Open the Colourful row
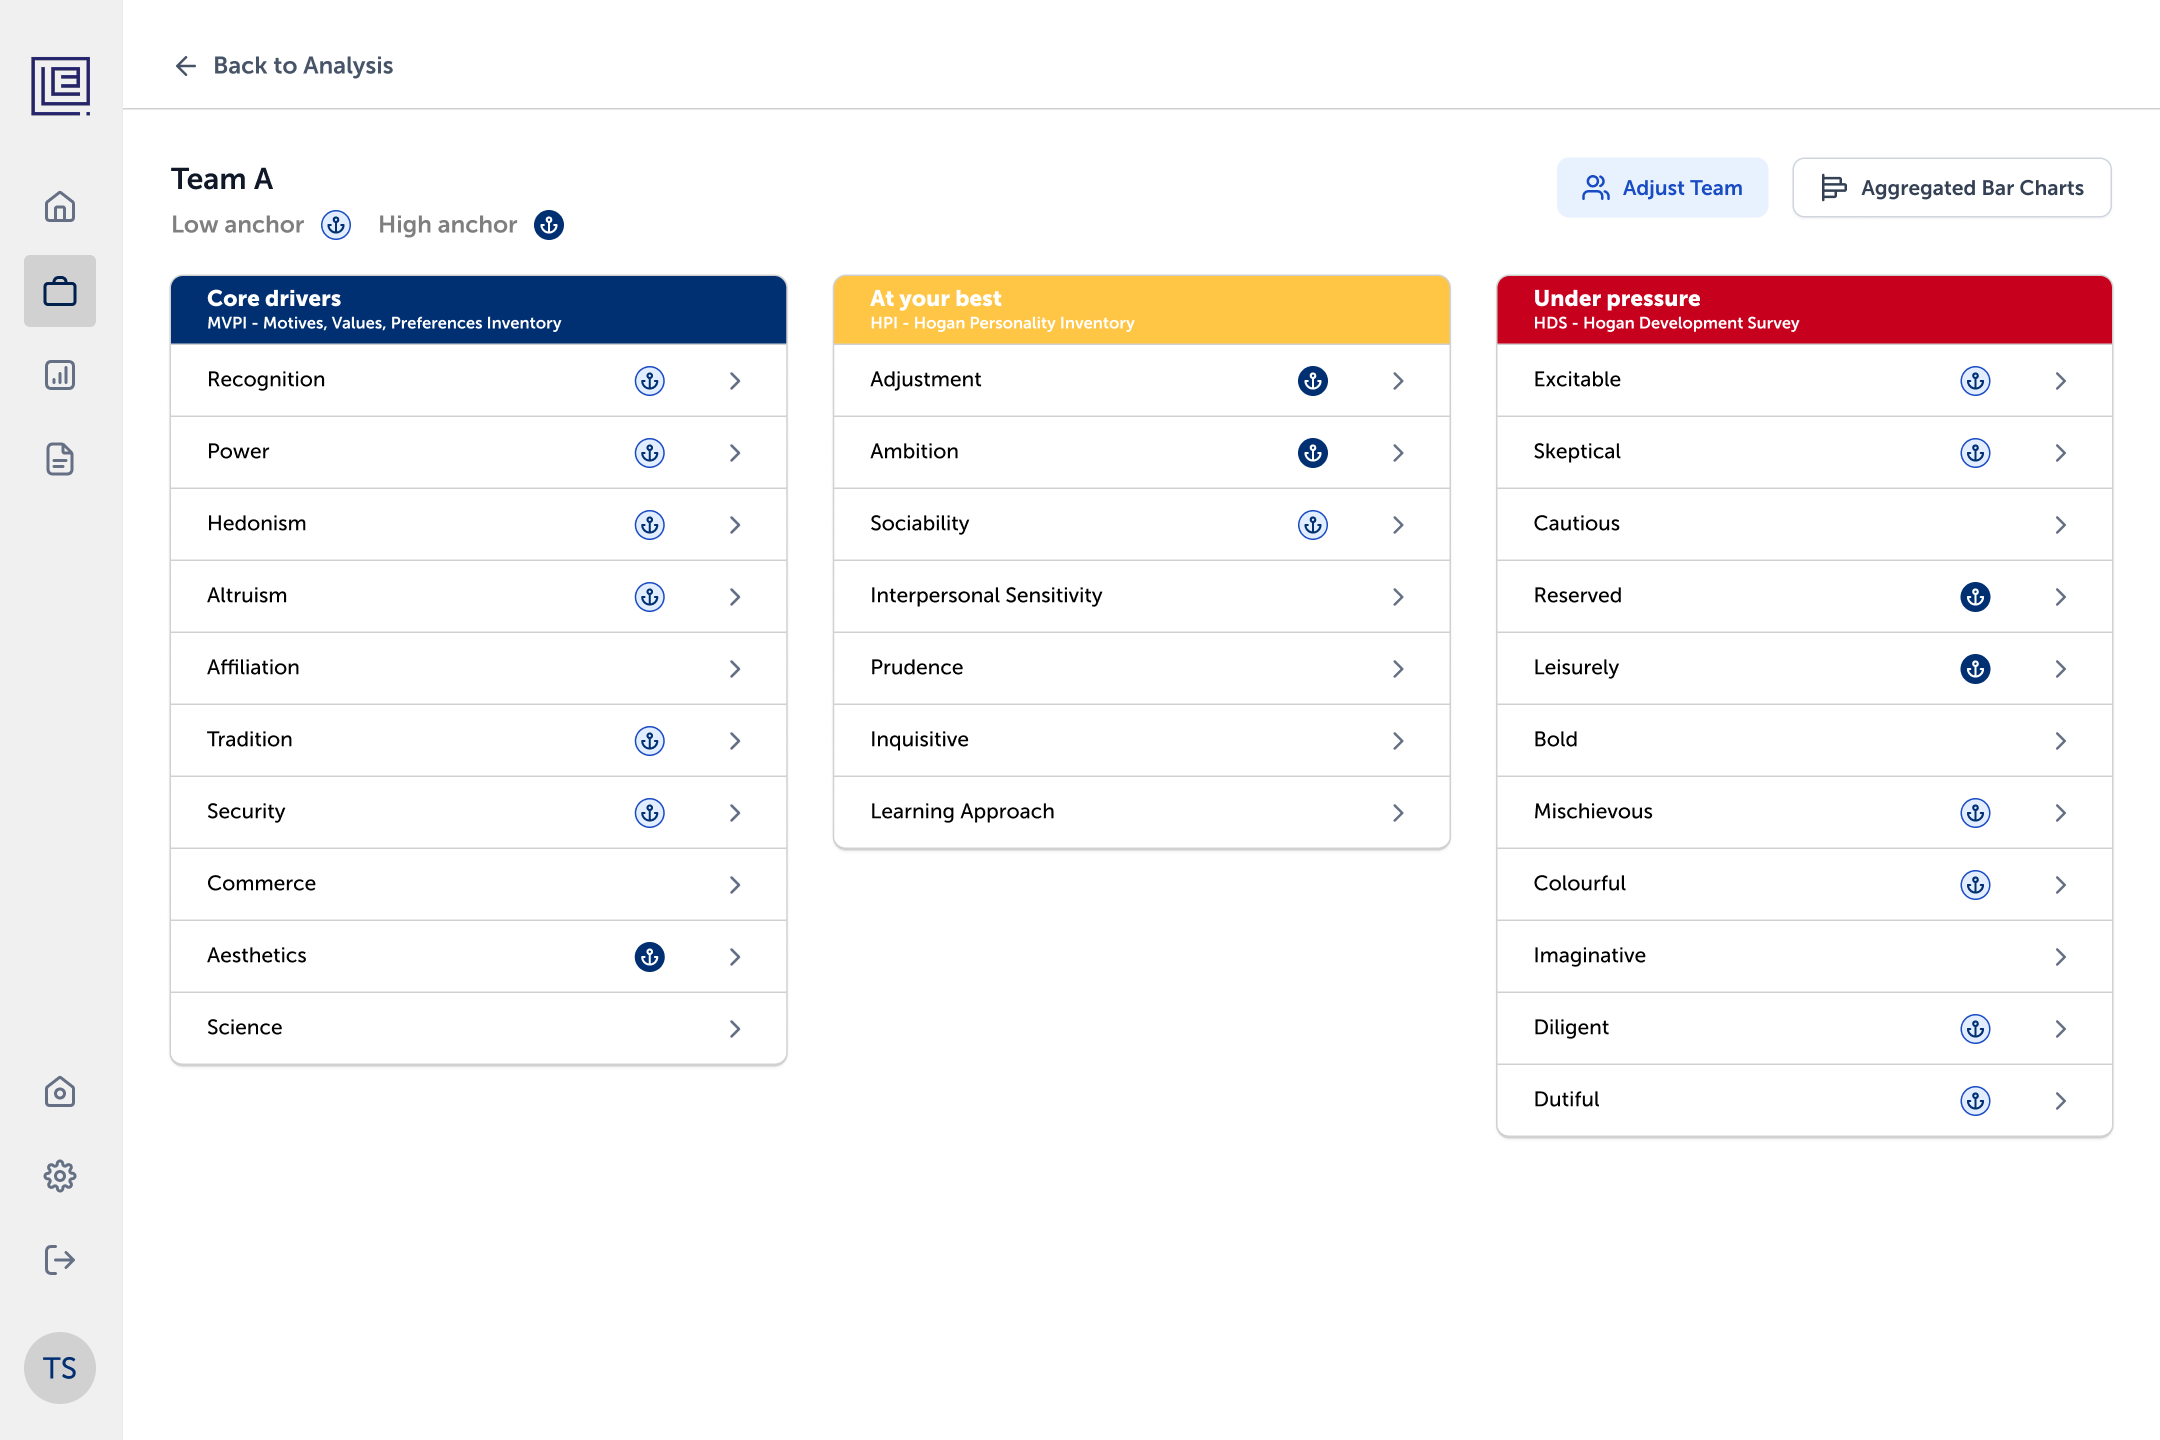The width and height of the screenshot is (2160, 1440). point(1805,884)
